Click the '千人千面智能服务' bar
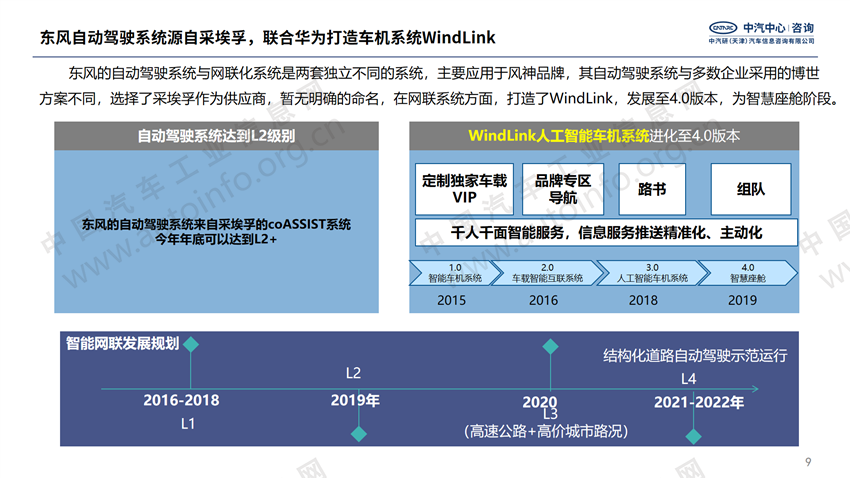The image size is (850, 478). [x=606, y=232]
